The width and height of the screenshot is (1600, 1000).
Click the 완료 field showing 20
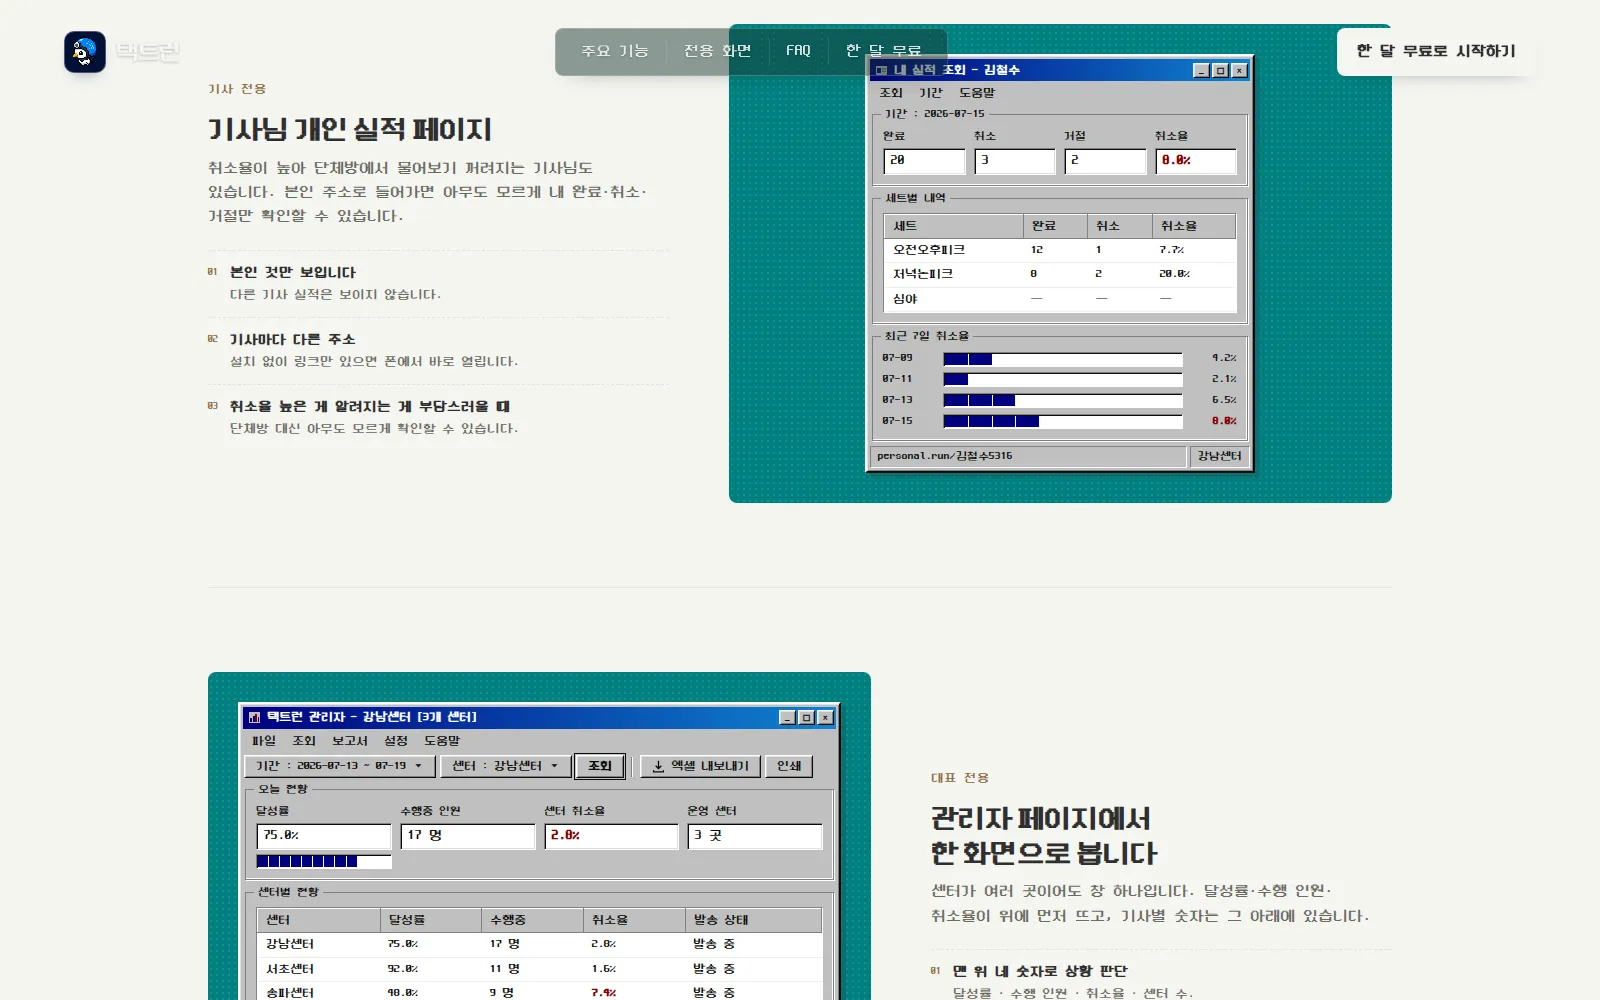[925, 161]
